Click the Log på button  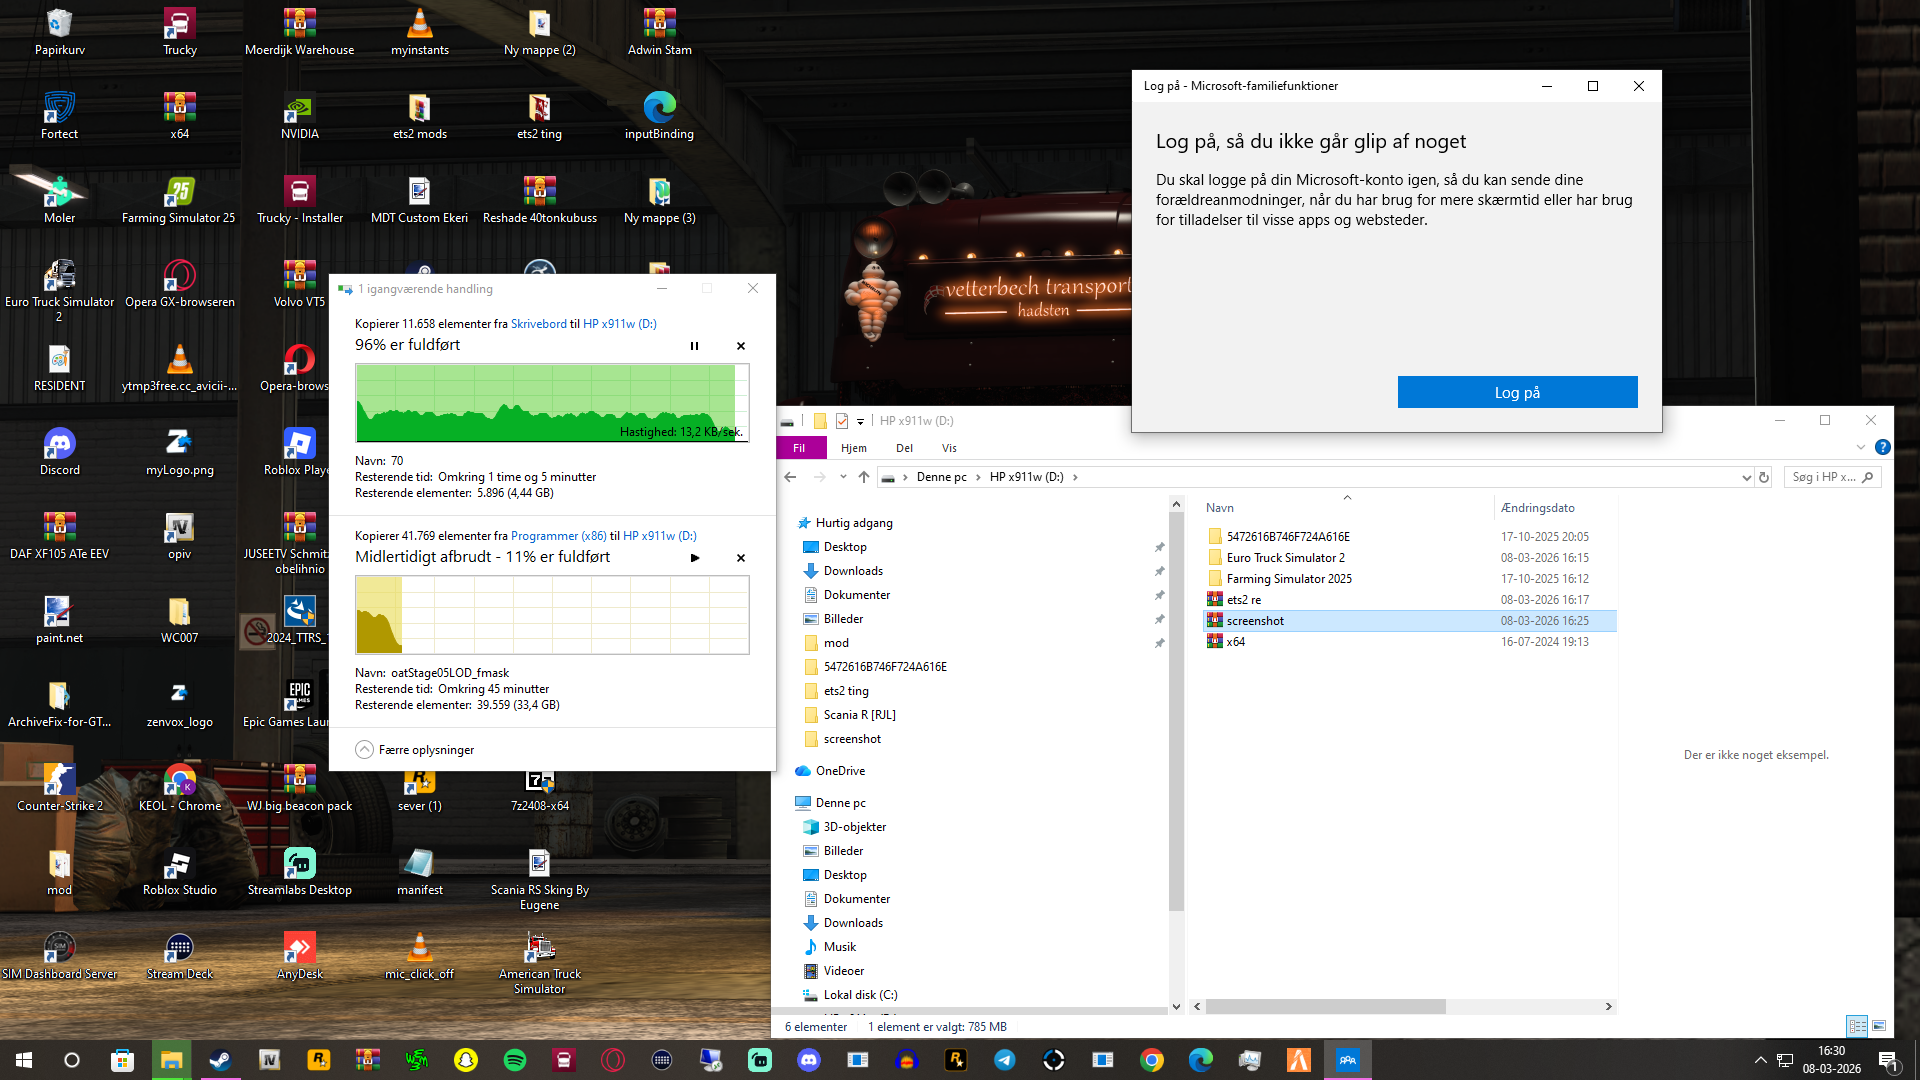coord(1517,392)
